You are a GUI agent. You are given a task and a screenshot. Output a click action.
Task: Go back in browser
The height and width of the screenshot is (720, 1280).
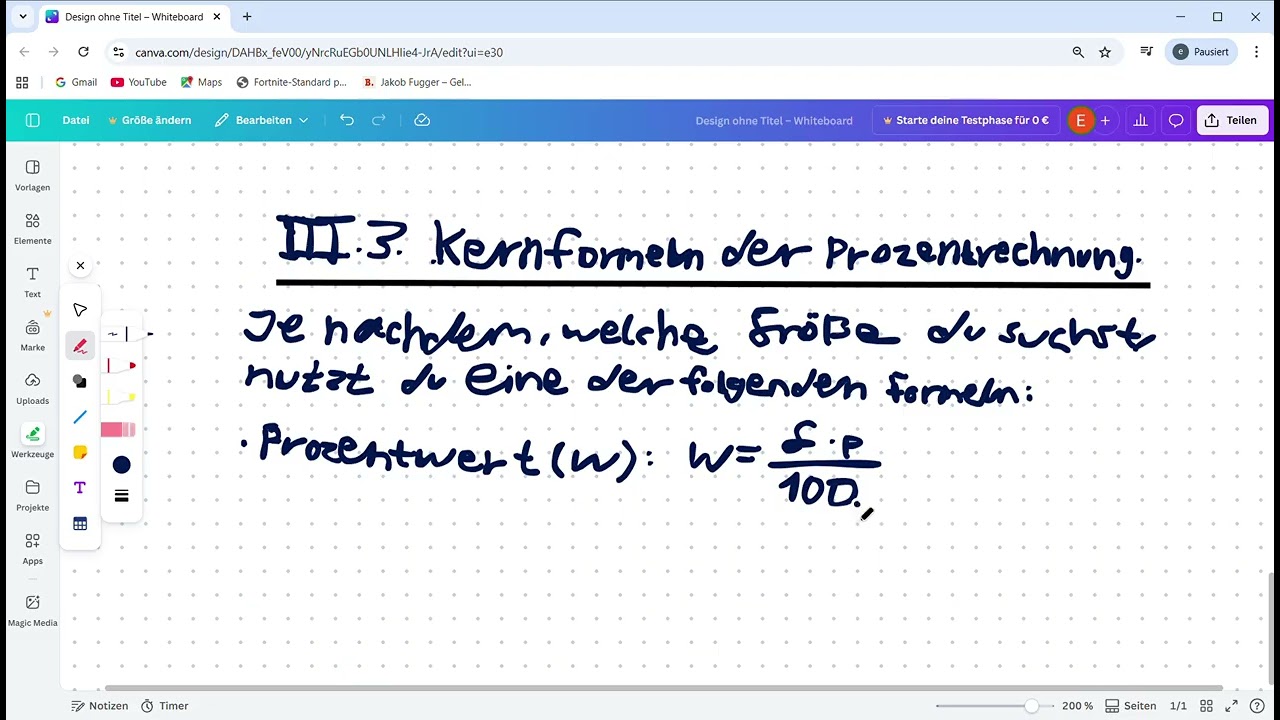pos(24,52)
